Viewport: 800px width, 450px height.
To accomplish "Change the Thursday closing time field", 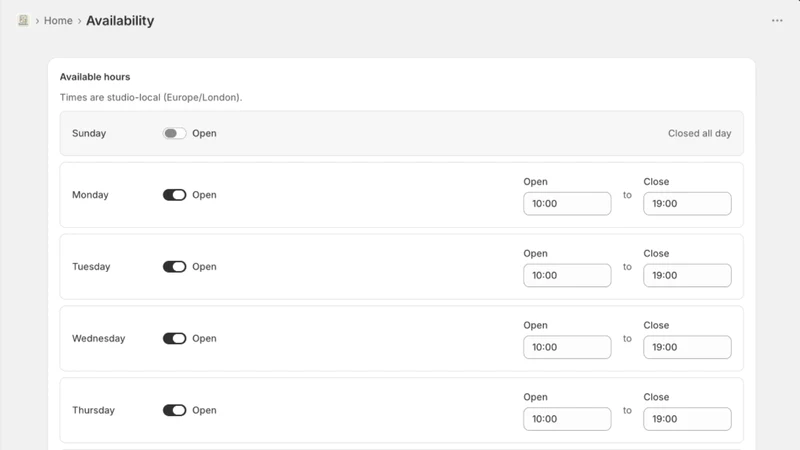I will [x=687, y=419].
